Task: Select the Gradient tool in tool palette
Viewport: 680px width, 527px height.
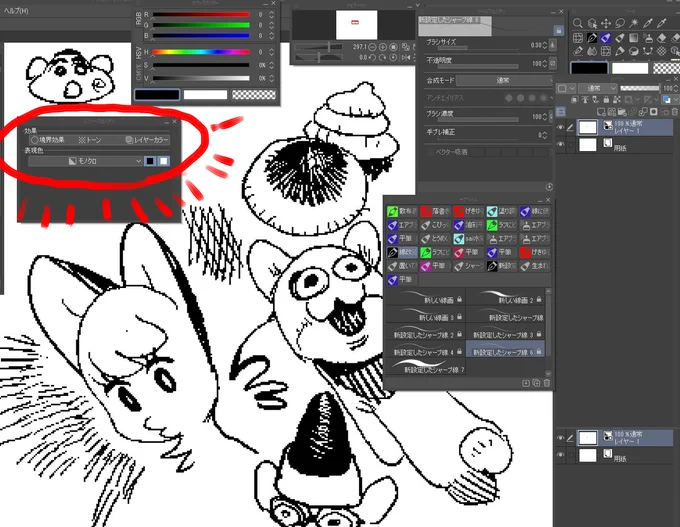Action: point(634,38)
